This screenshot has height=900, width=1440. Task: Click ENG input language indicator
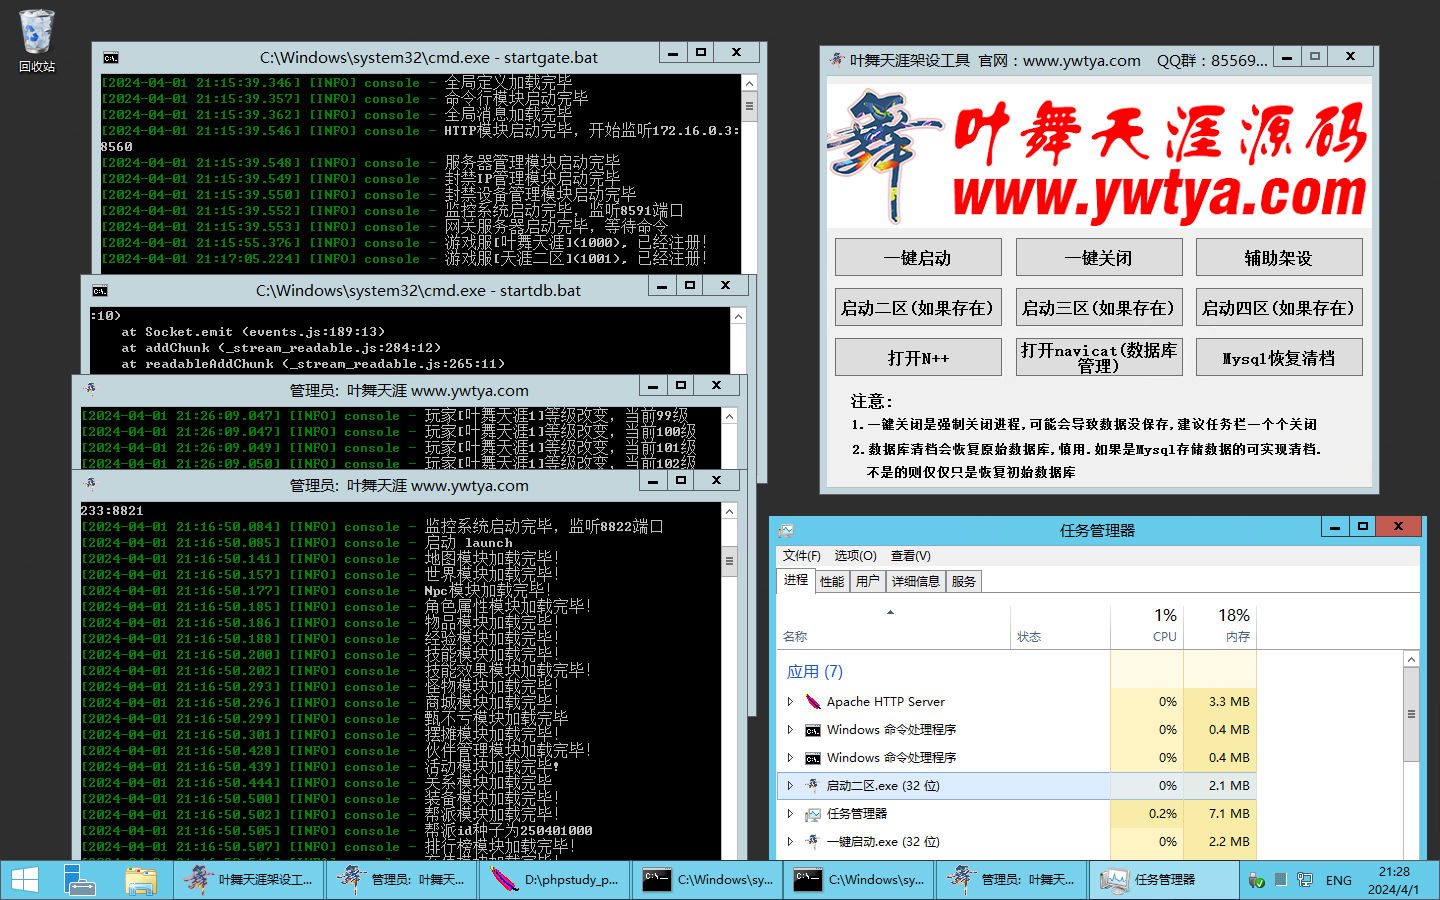click(1338, 881)
